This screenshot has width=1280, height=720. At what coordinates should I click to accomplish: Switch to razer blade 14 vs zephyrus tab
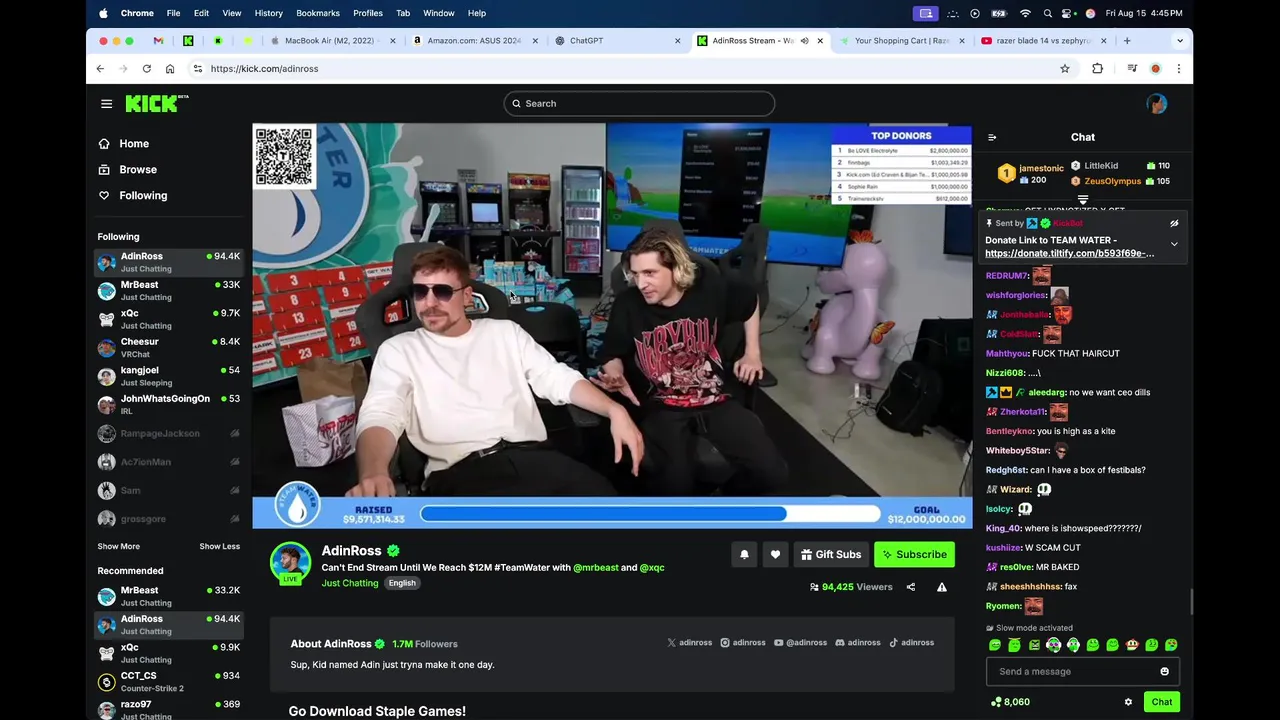coord(1043,41)
